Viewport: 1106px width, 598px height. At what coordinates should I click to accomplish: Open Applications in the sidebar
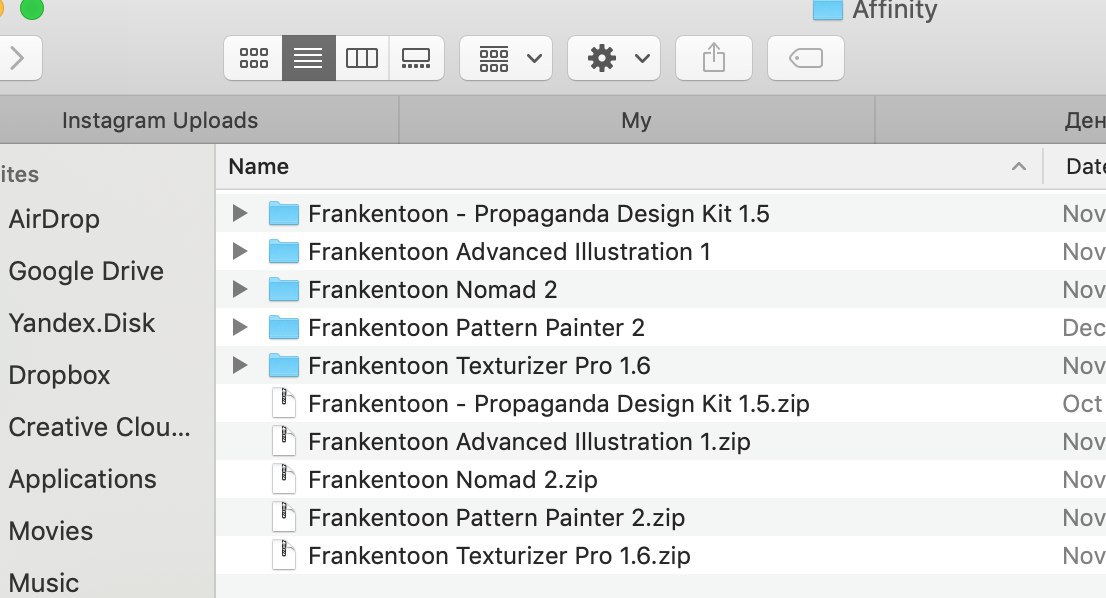pos(83,480)
